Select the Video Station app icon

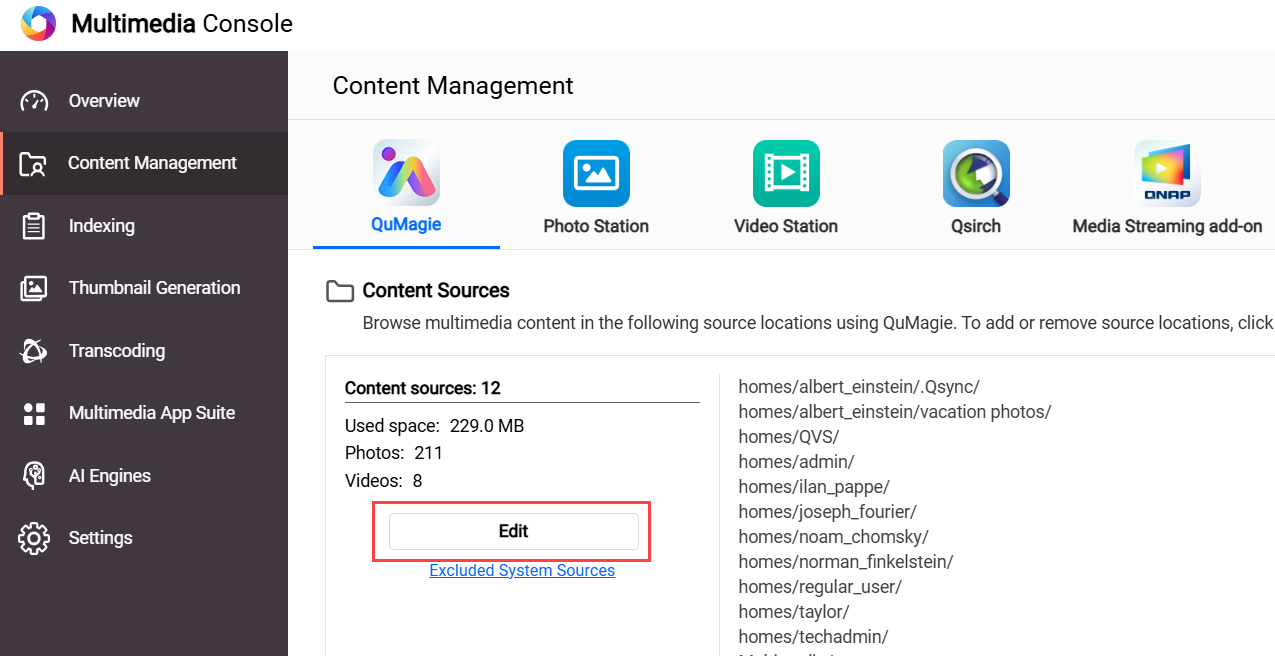click(786, 173)
